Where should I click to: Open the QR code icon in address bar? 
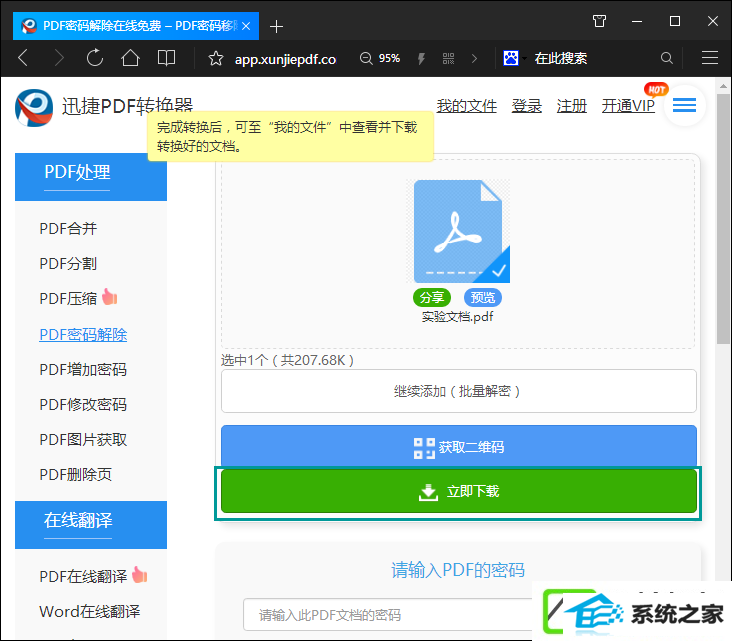[448, 58]
